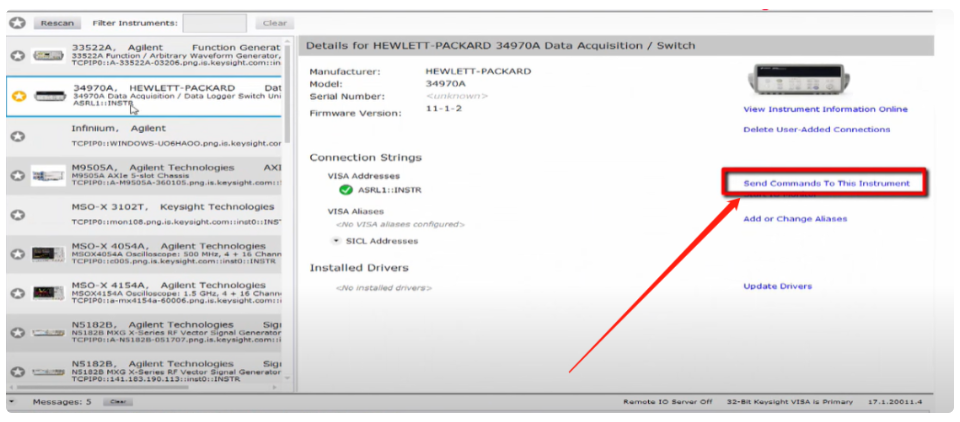Image resolution: width=960 pixels, height=422 pixels.
Task: Select the 33522A Agilent Function Generator entry
Action: point(144,56)
